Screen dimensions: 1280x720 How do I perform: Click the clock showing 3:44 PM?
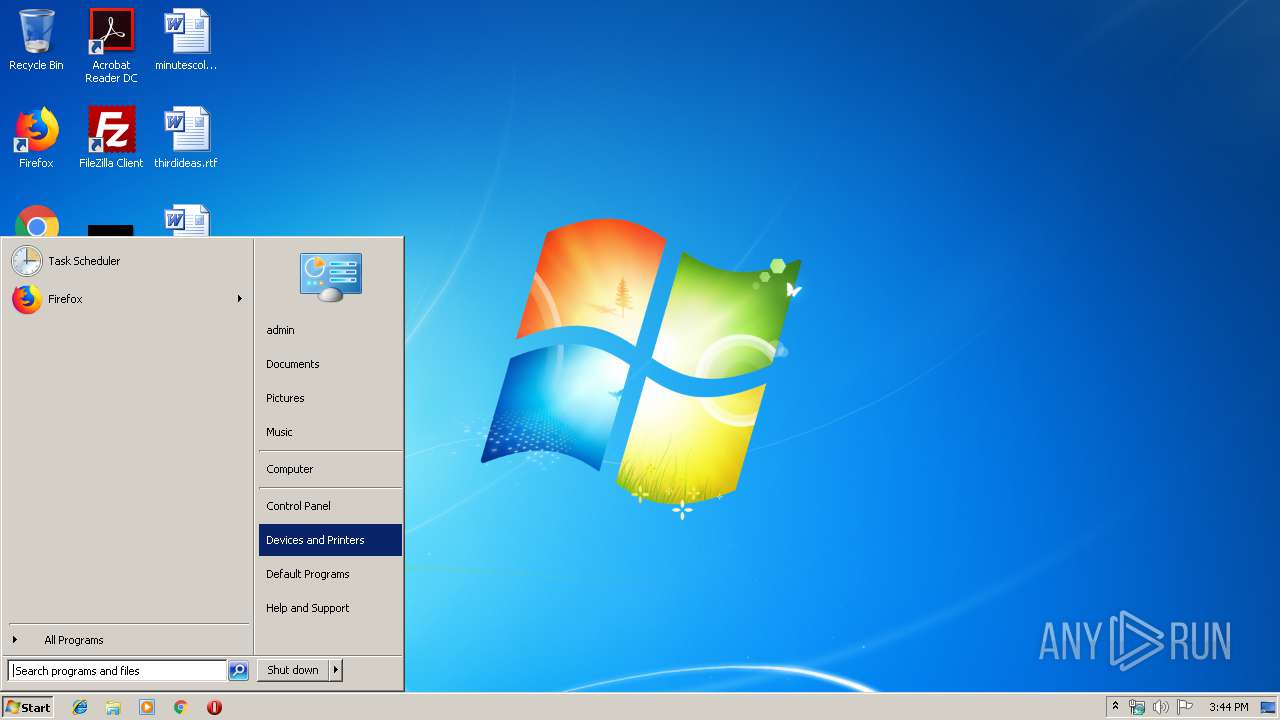(1228, 707)
